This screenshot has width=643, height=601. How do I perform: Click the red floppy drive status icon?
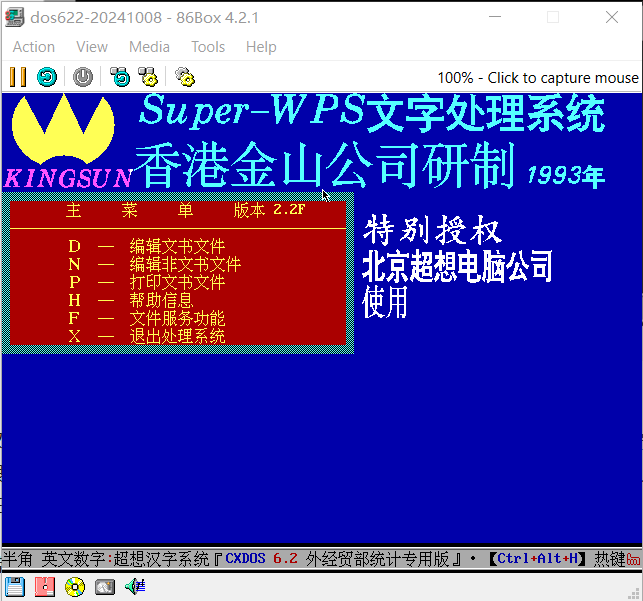tap(44, 586)
